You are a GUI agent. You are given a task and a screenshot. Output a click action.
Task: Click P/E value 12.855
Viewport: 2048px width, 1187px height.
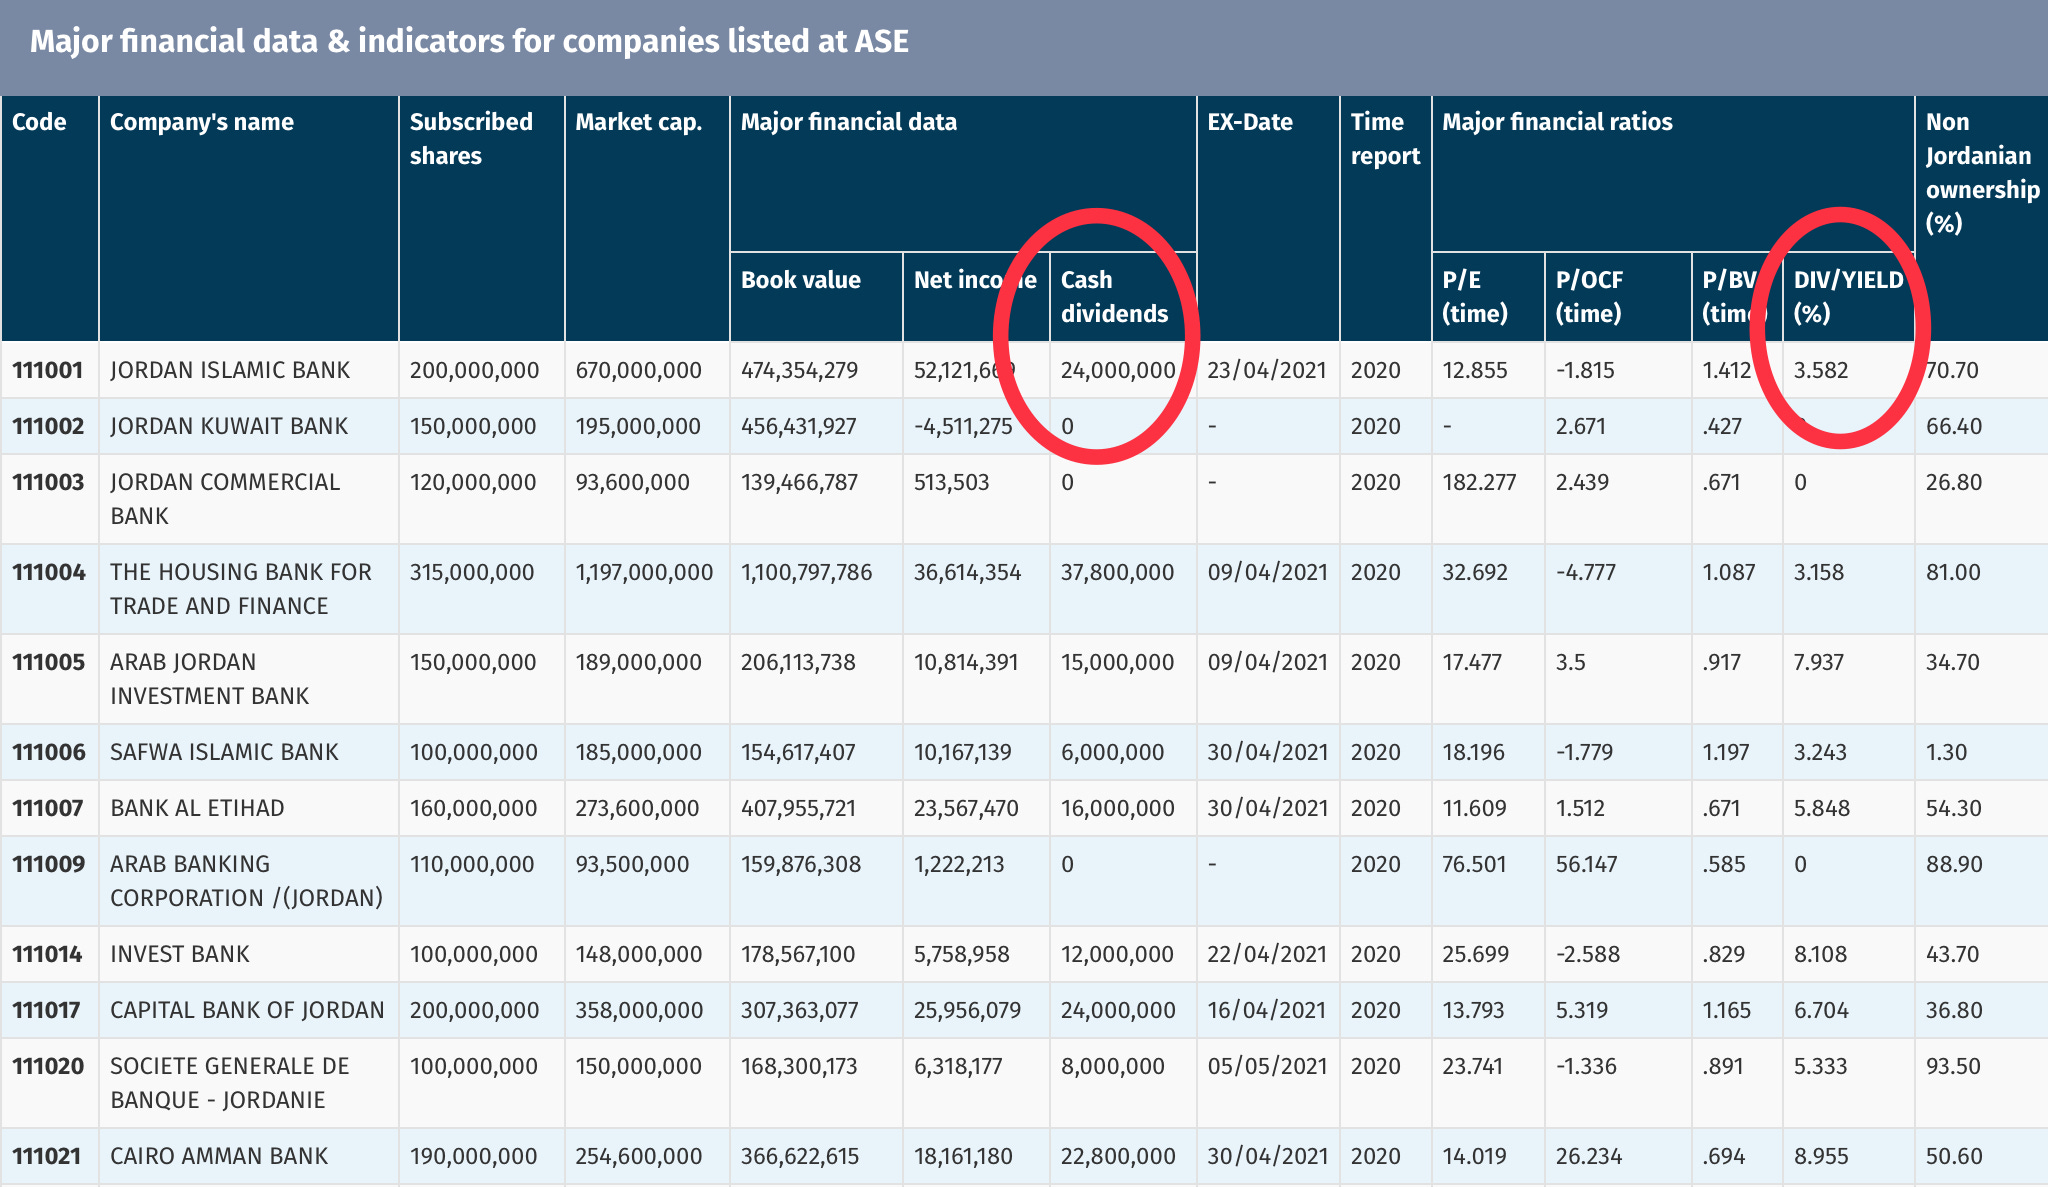click(1475, 370)
